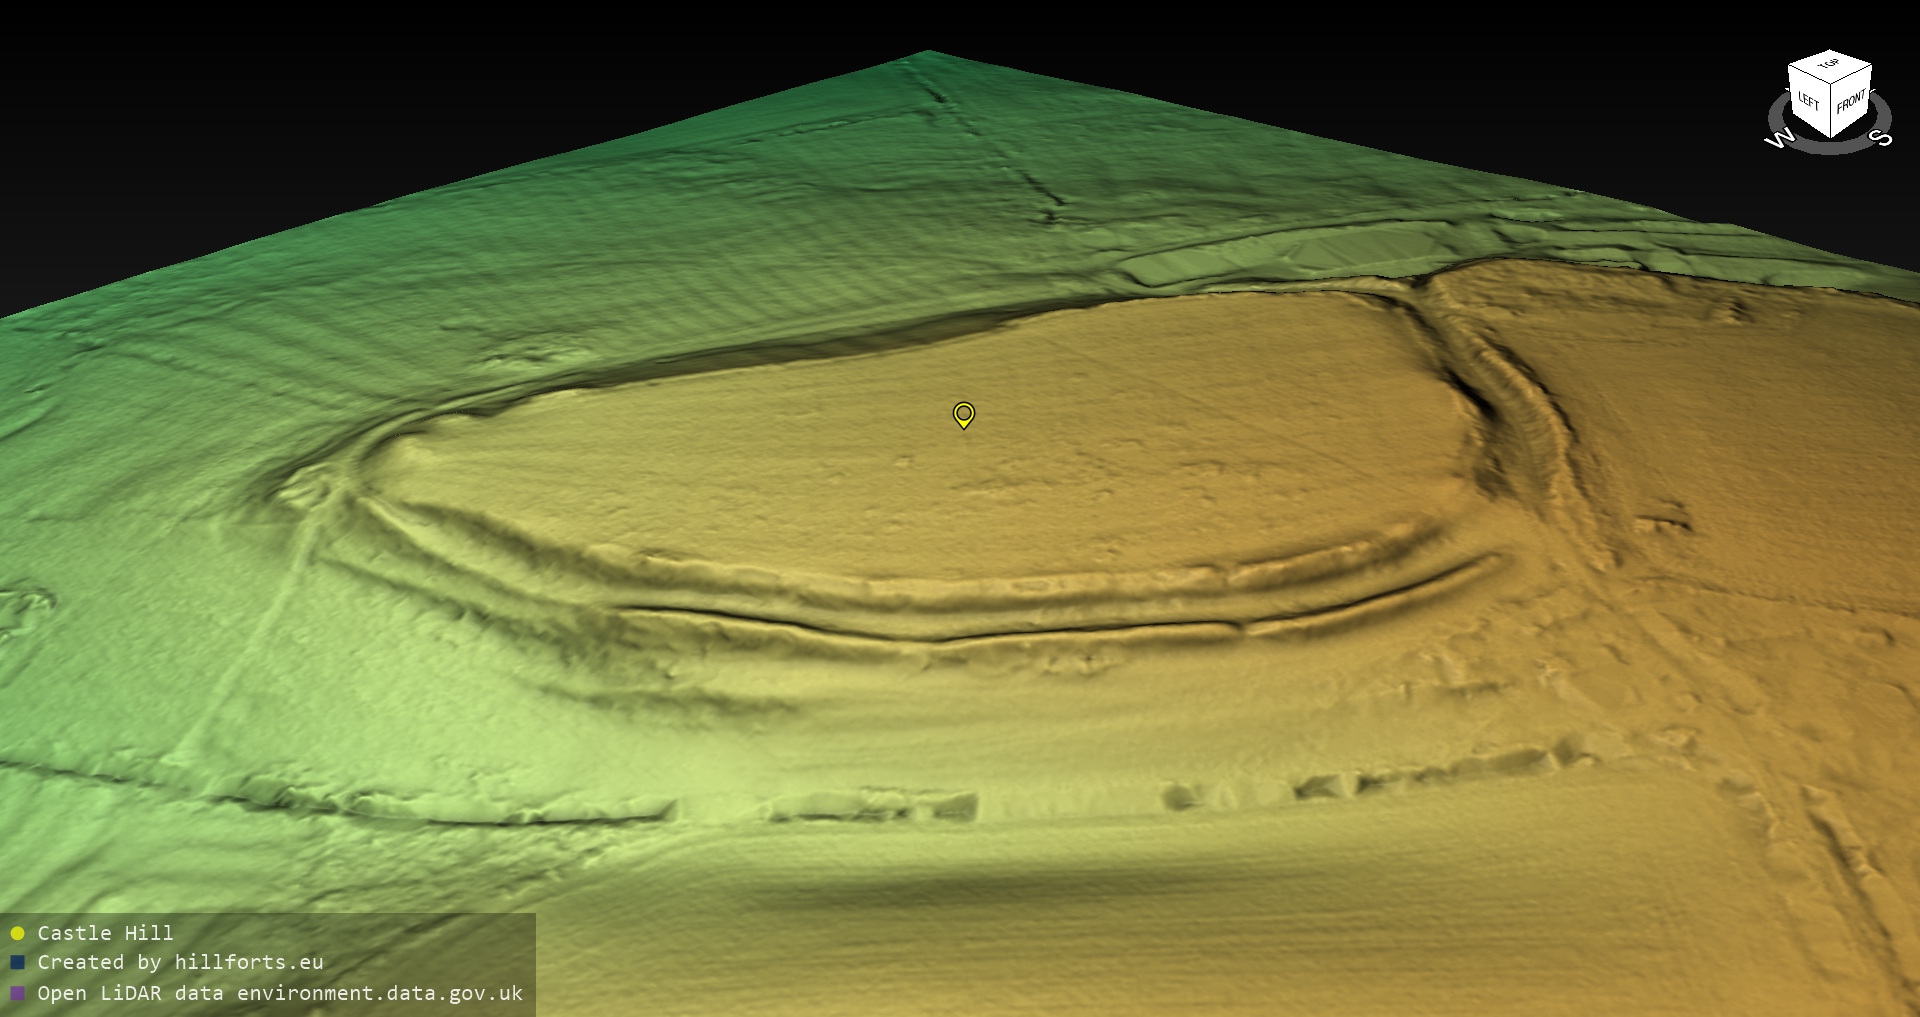The width and height of the screenshot is (1920, 1017).
Task: Click the W compass letter
Action: click(1779, 139)
